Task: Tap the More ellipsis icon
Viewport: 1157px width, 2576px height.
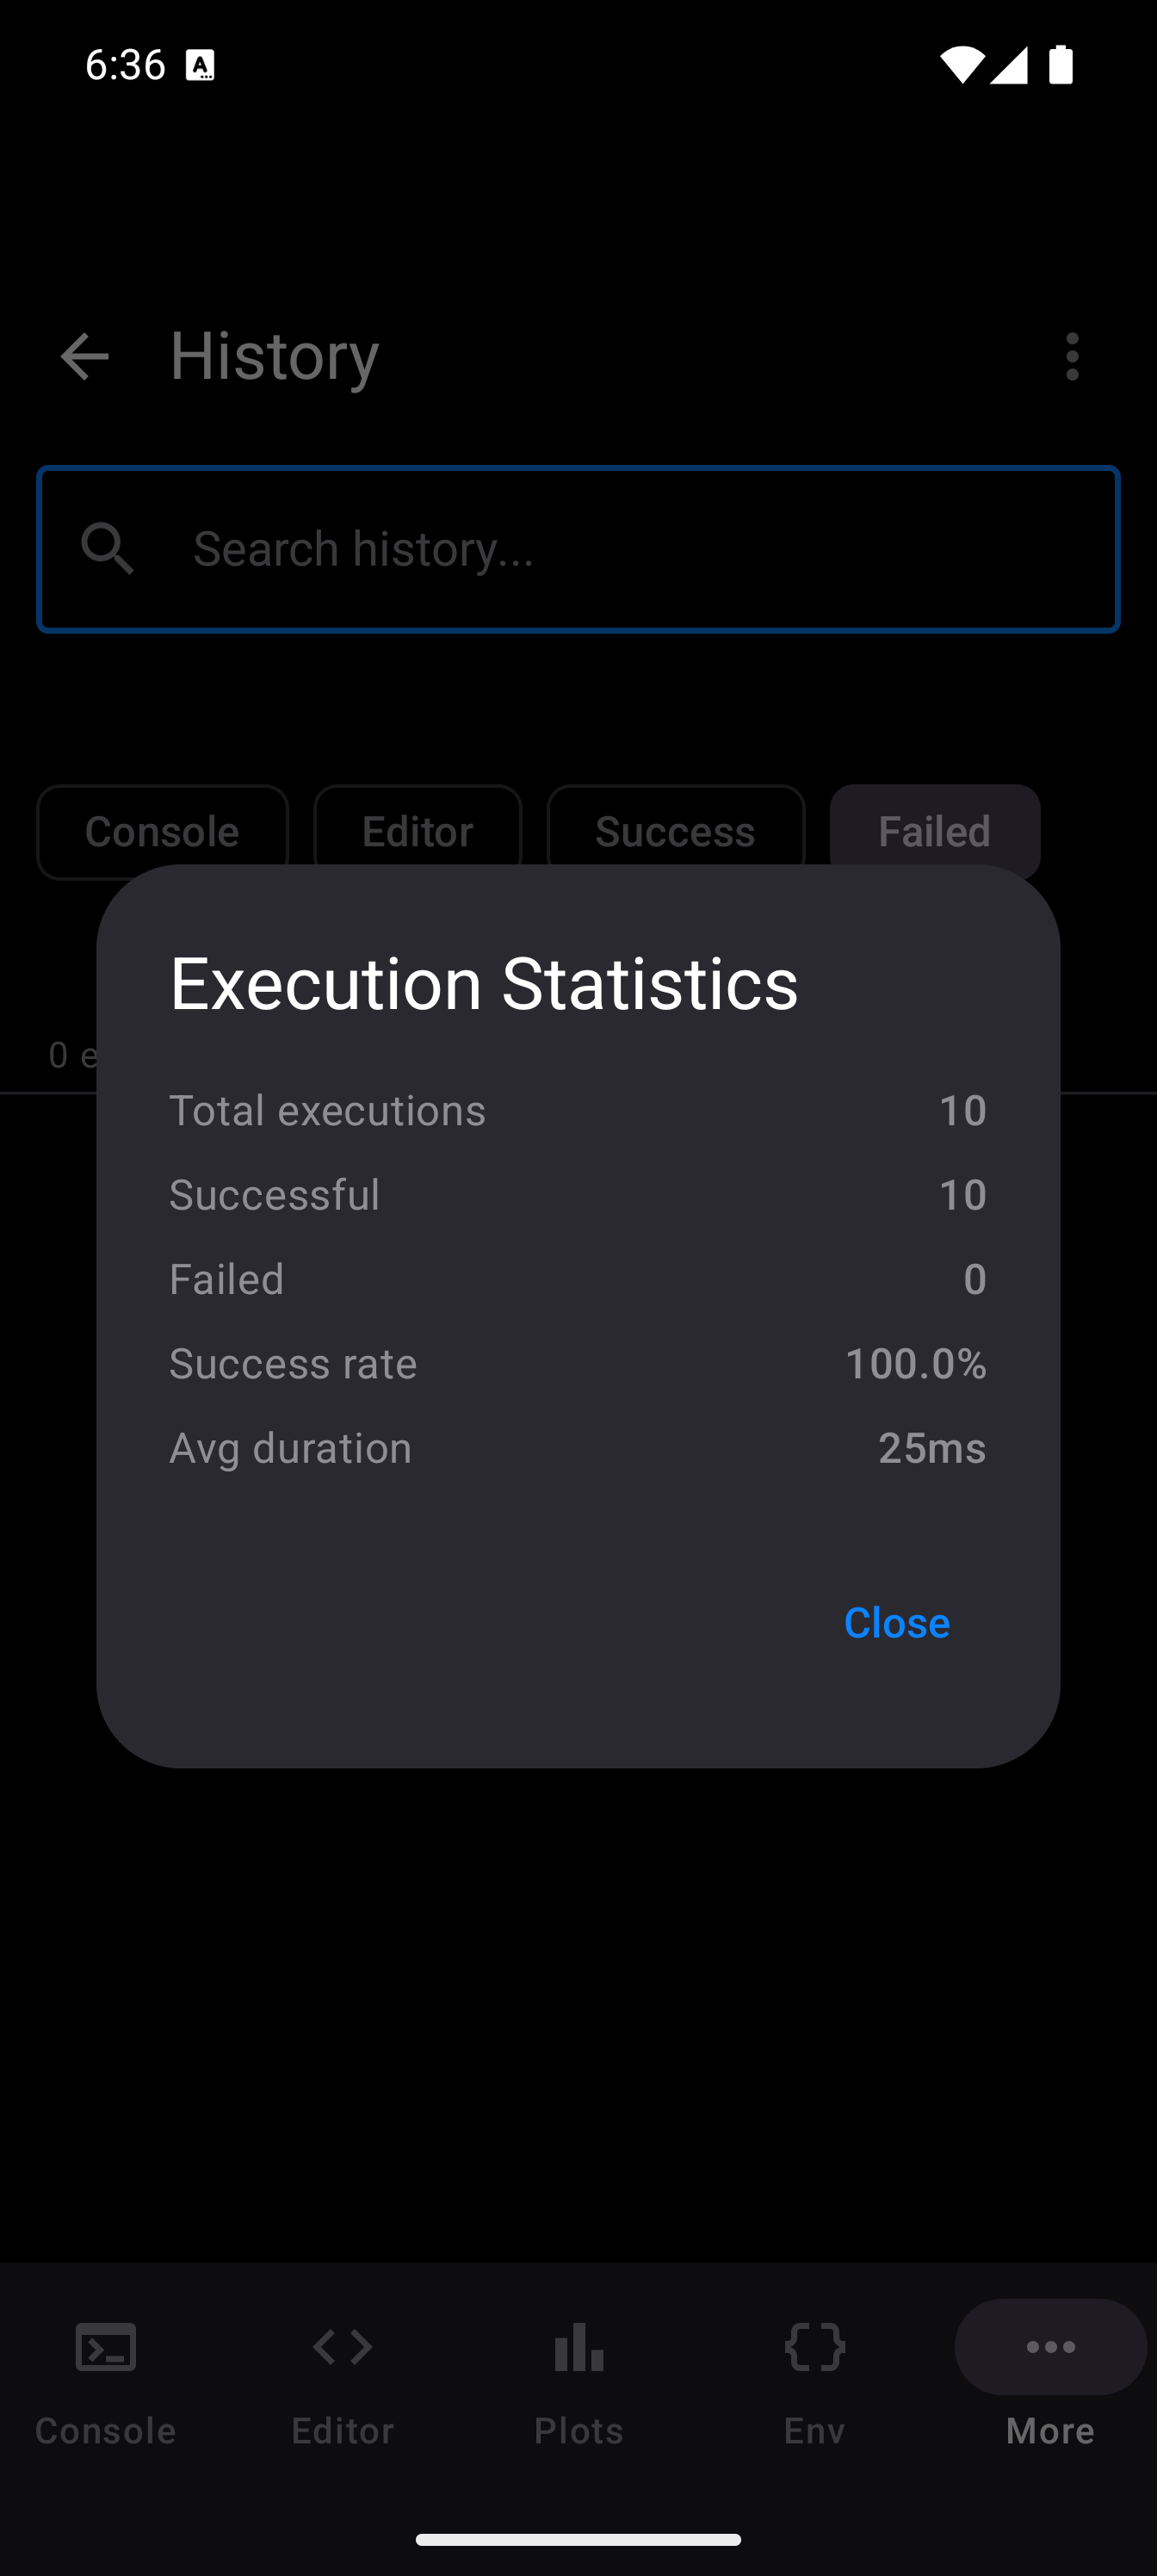Action: pyautogui.click(x=1050, y=2346)
